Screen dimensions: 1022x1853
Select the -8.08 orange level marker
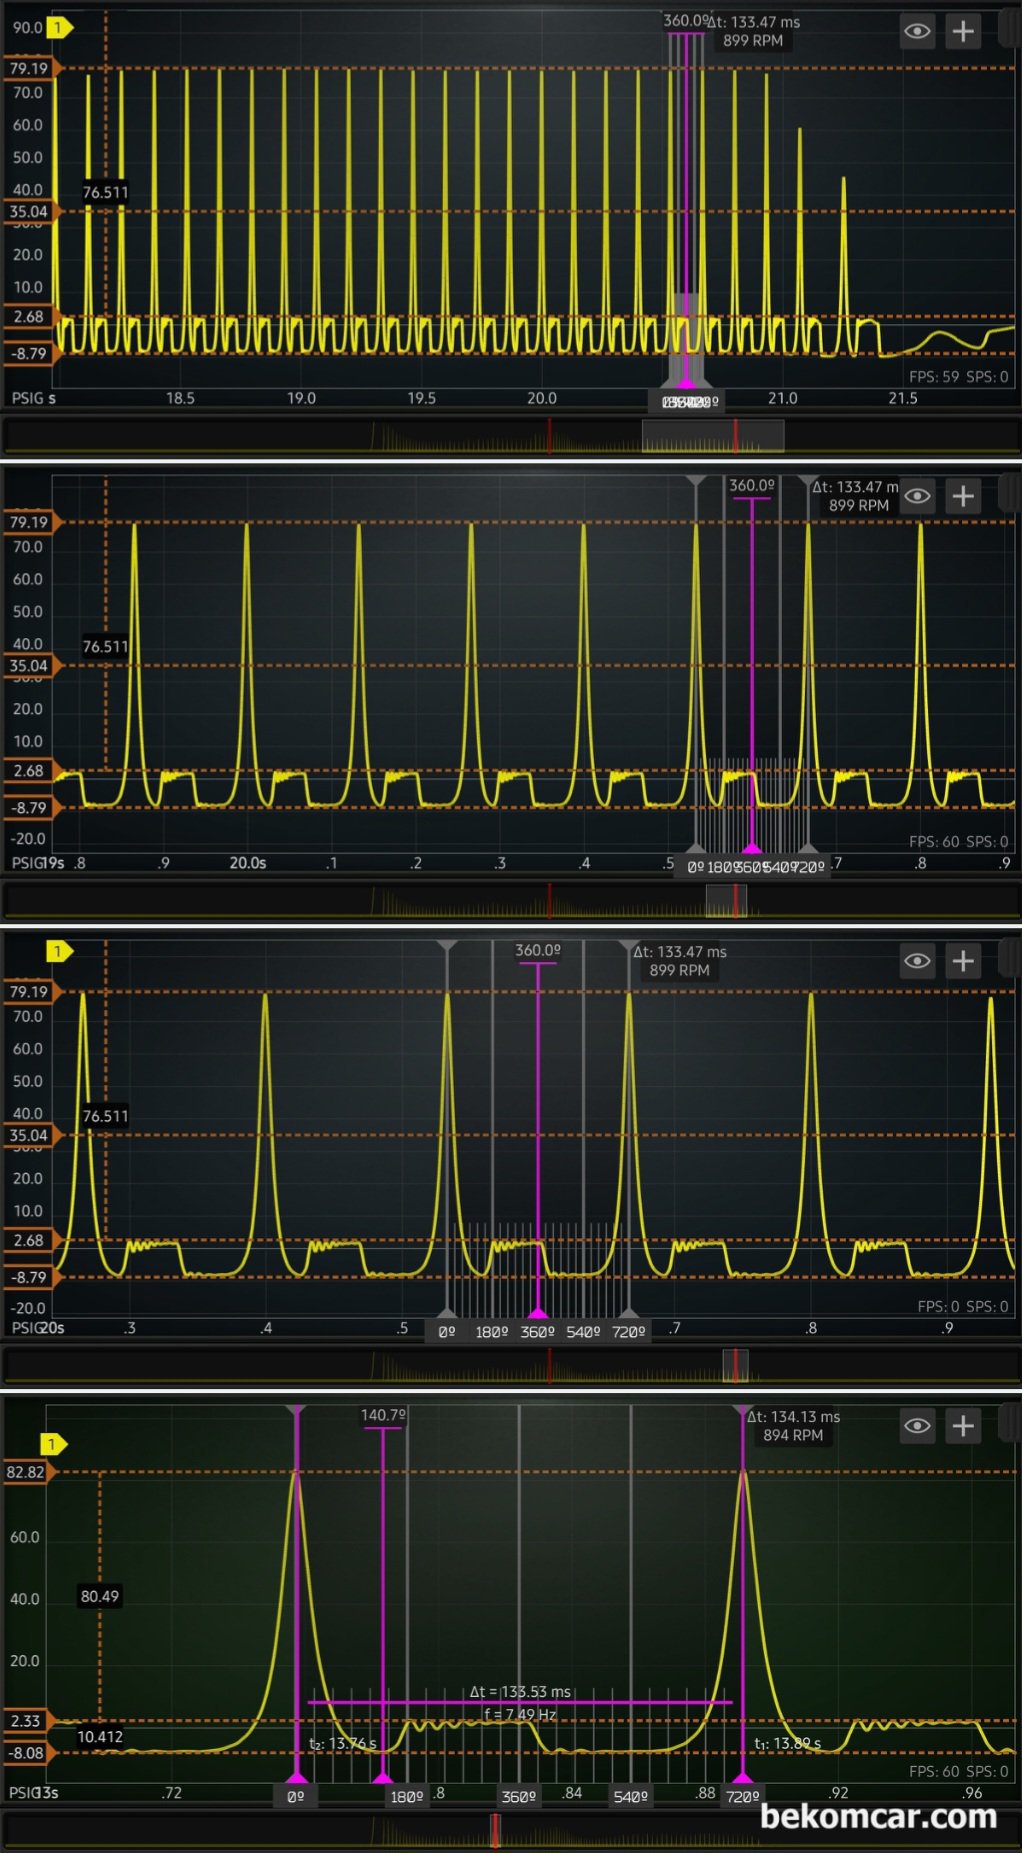pyautogui.click(x=27, y=1753)
